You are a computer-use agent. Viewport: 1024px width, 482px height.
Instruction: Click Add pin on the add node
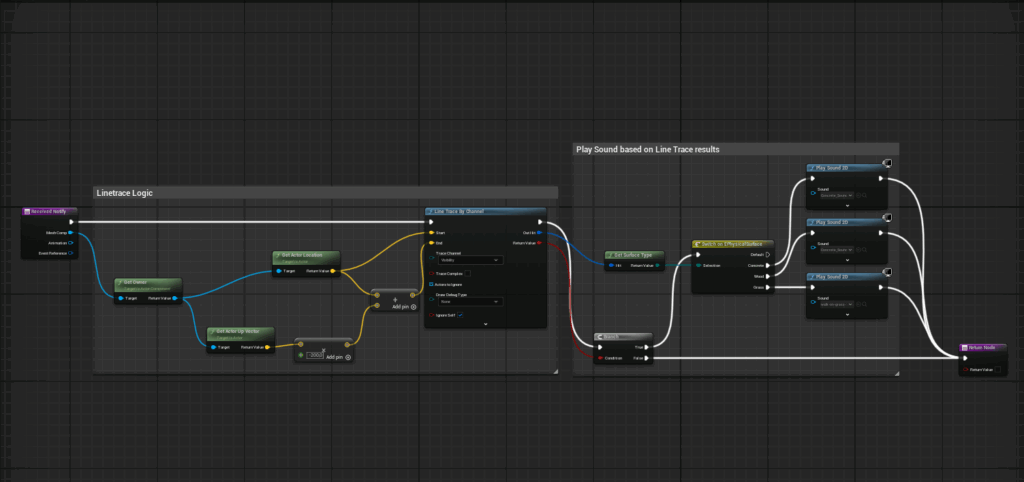413,307
